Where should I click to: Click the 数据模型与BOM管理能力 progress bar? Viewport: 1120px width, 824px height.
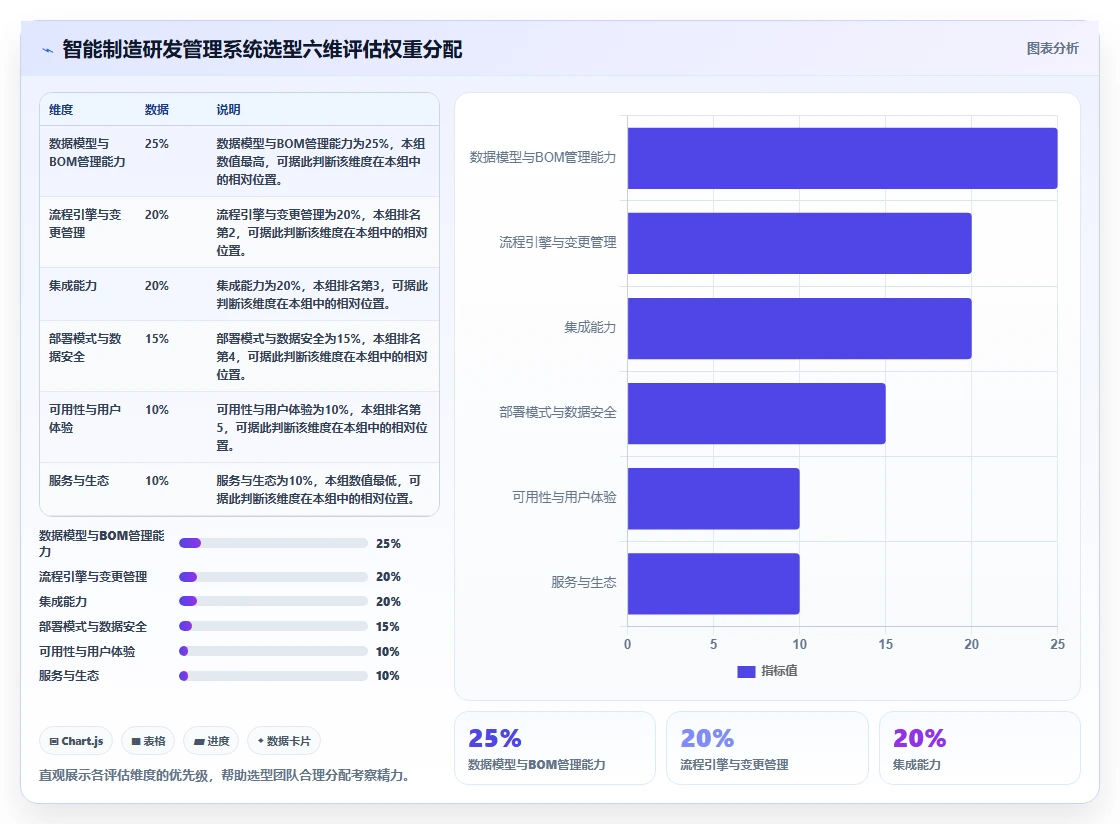(273, 543)
